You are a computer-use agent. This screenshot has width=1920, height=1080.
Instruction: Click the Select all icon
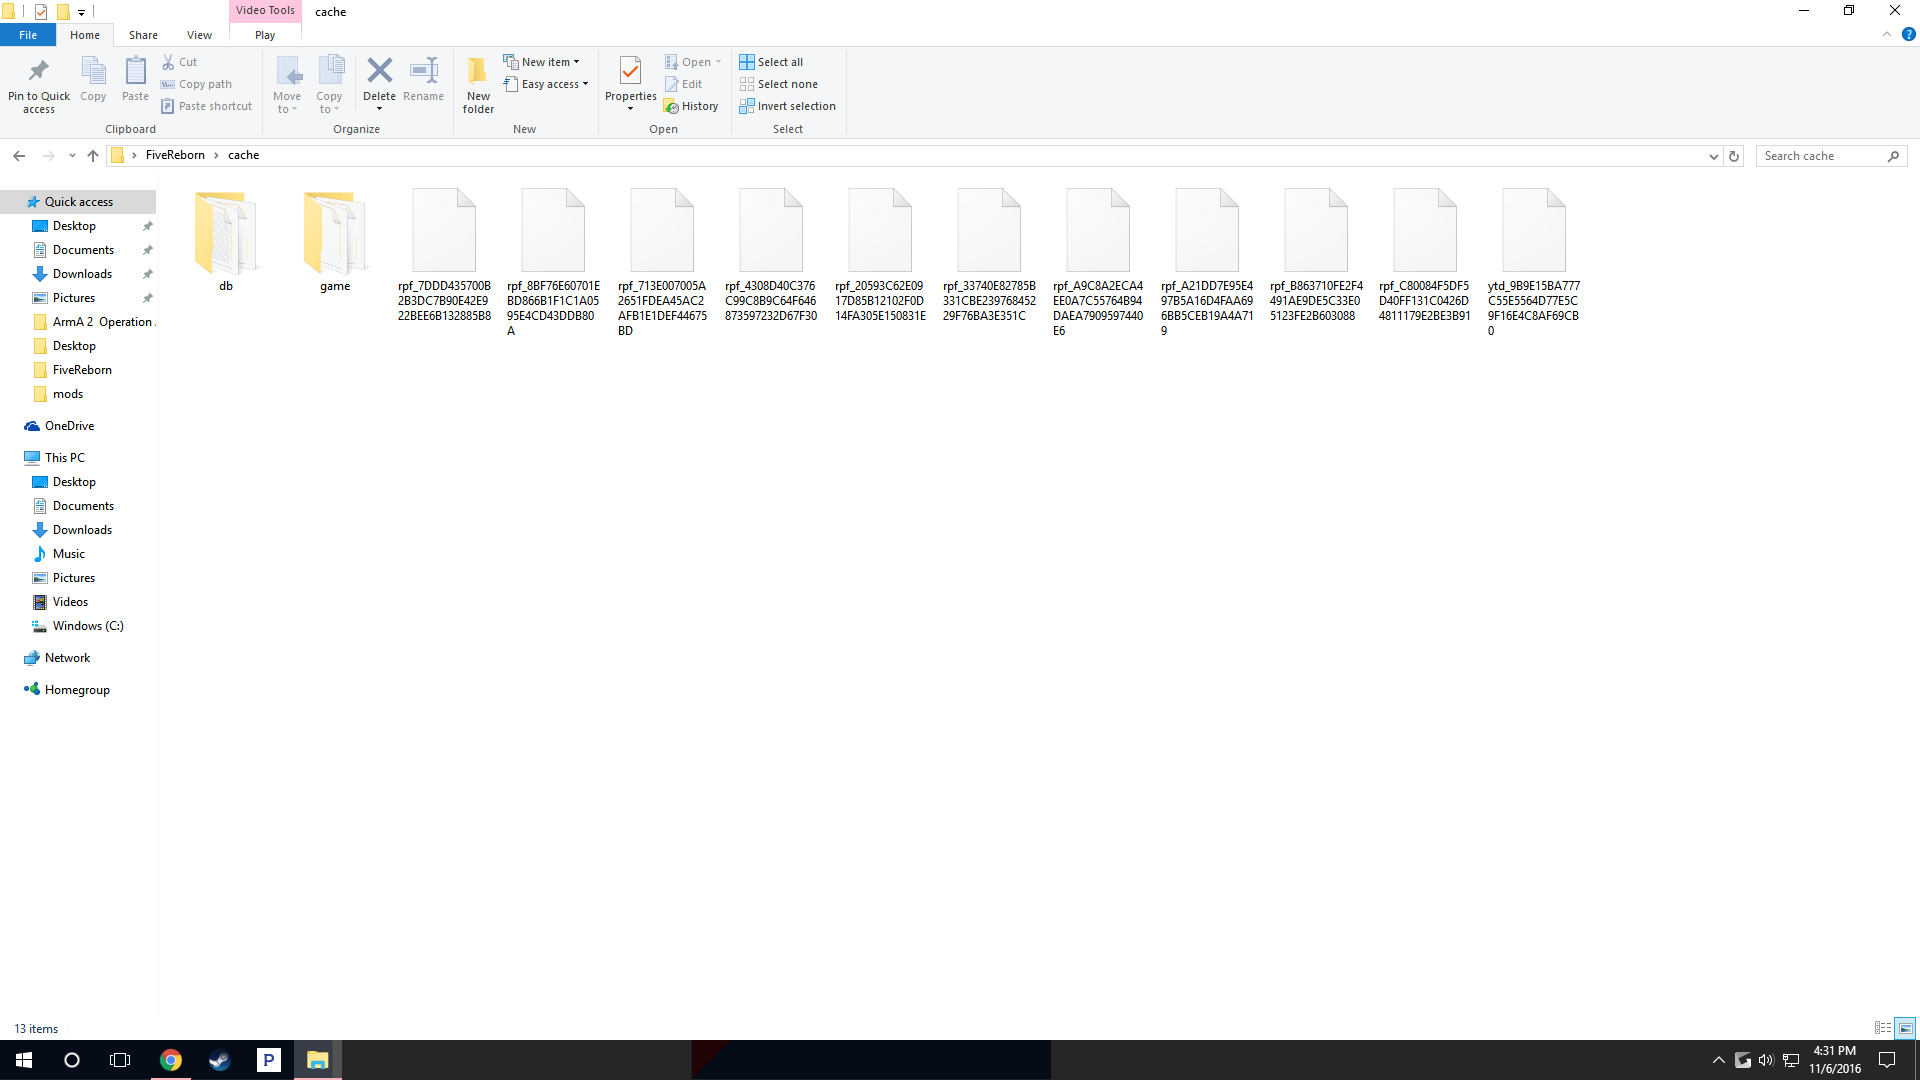point(747,62)
